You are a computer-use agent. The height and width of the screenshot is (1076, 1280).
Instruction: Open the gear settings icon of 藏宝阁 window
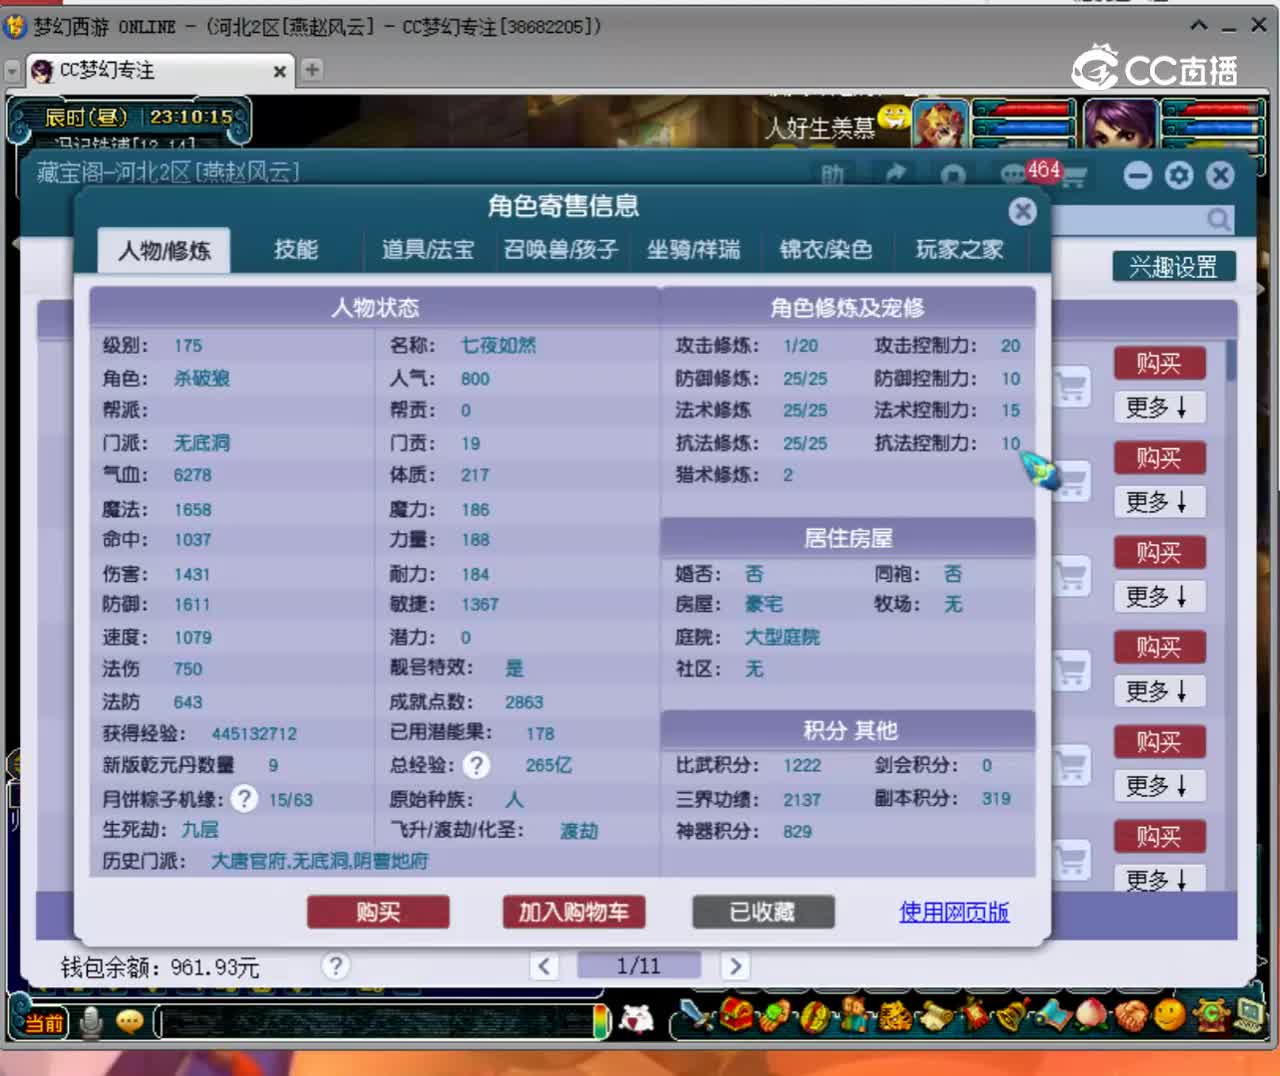[1179, 176]
